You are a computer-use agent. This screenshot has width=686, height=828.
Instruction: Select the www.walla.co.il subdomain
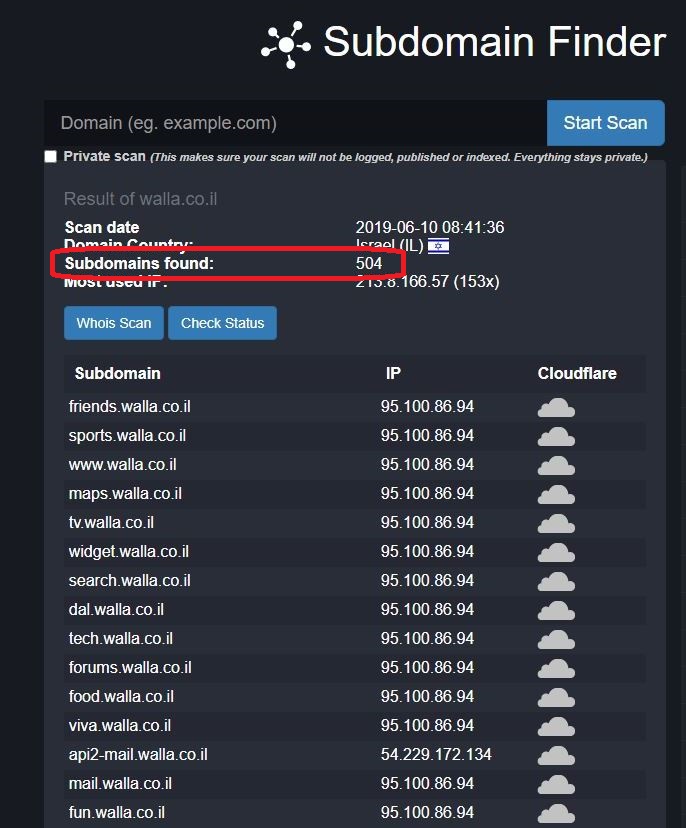(123, 465)
